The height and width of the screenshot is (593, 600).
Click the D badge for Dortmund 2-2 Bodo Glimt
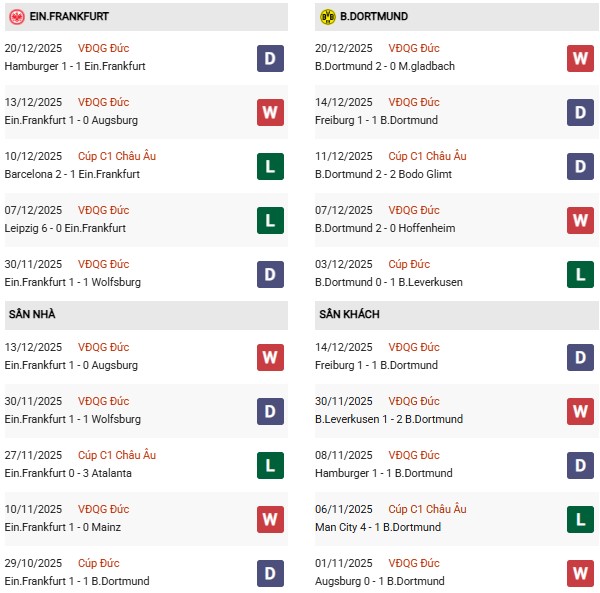point(580,166)
